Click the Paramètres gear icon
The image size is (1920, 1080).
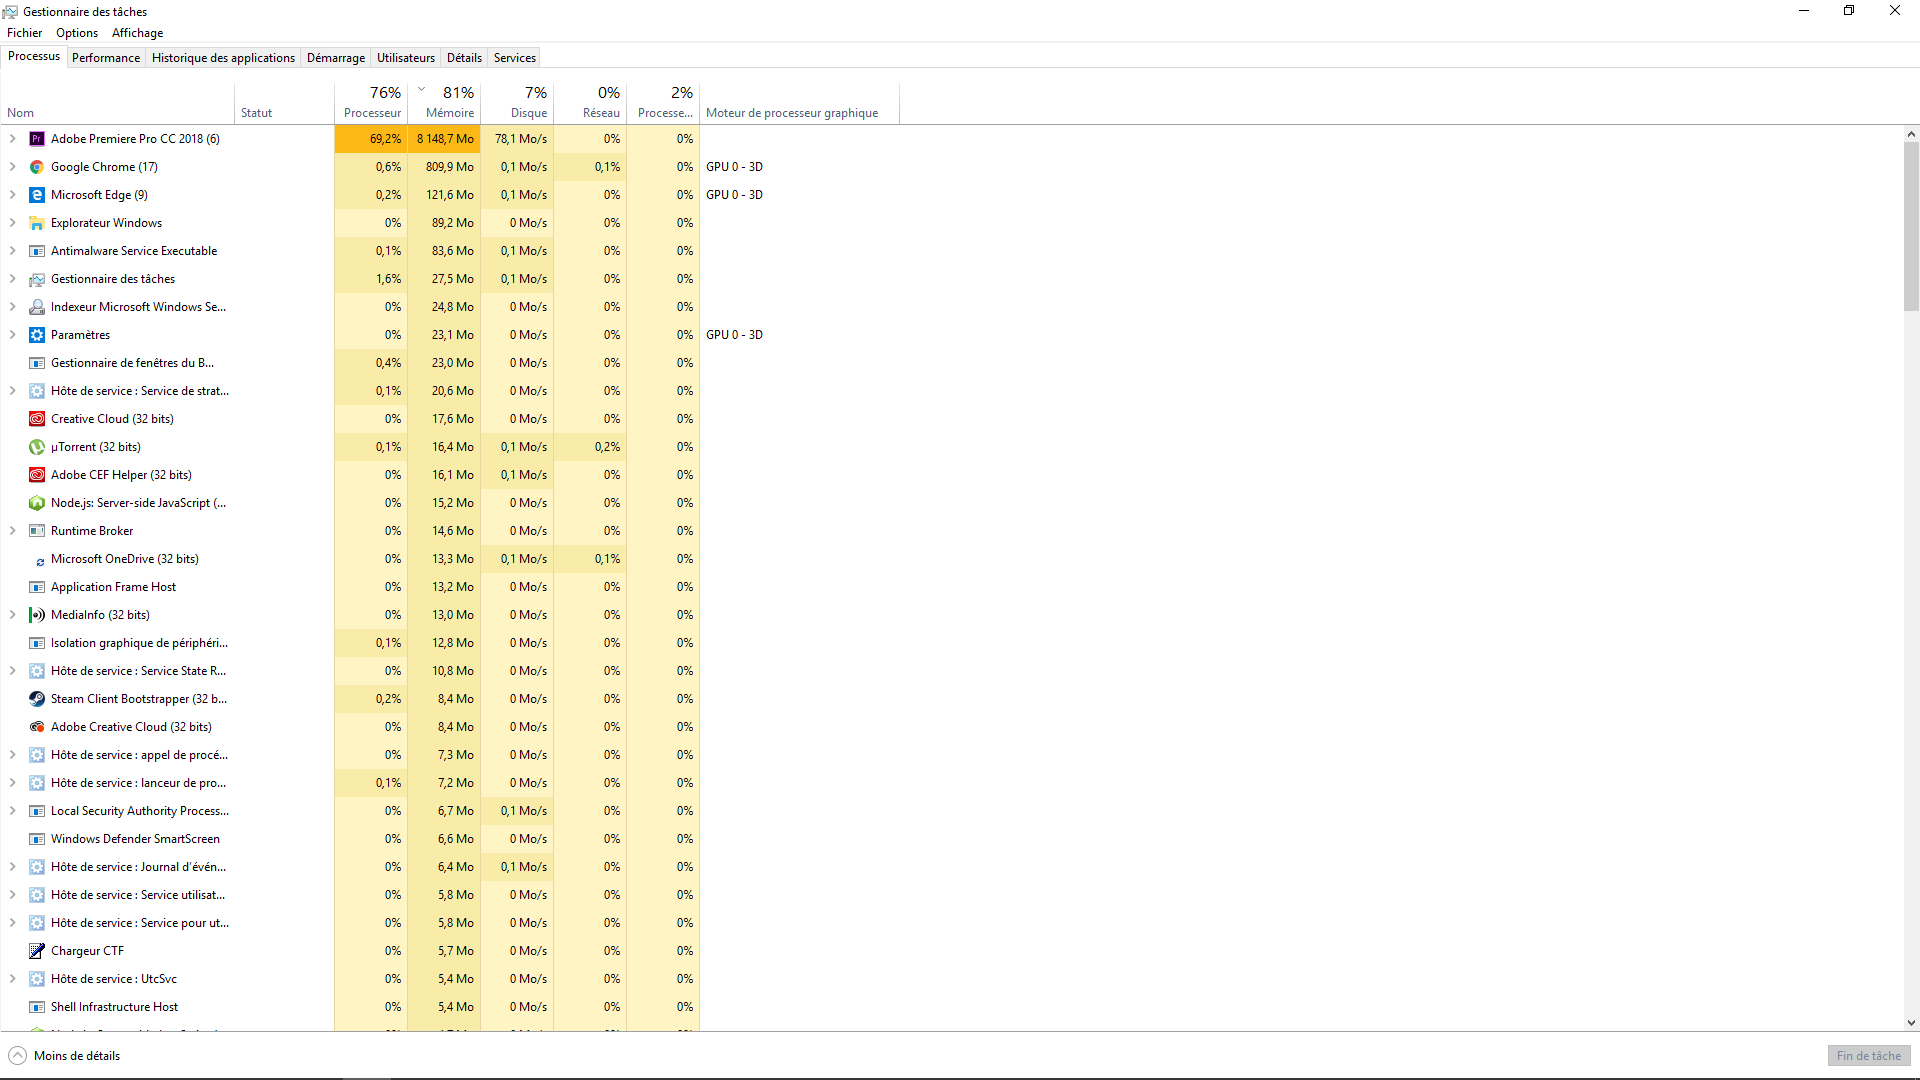37,335
